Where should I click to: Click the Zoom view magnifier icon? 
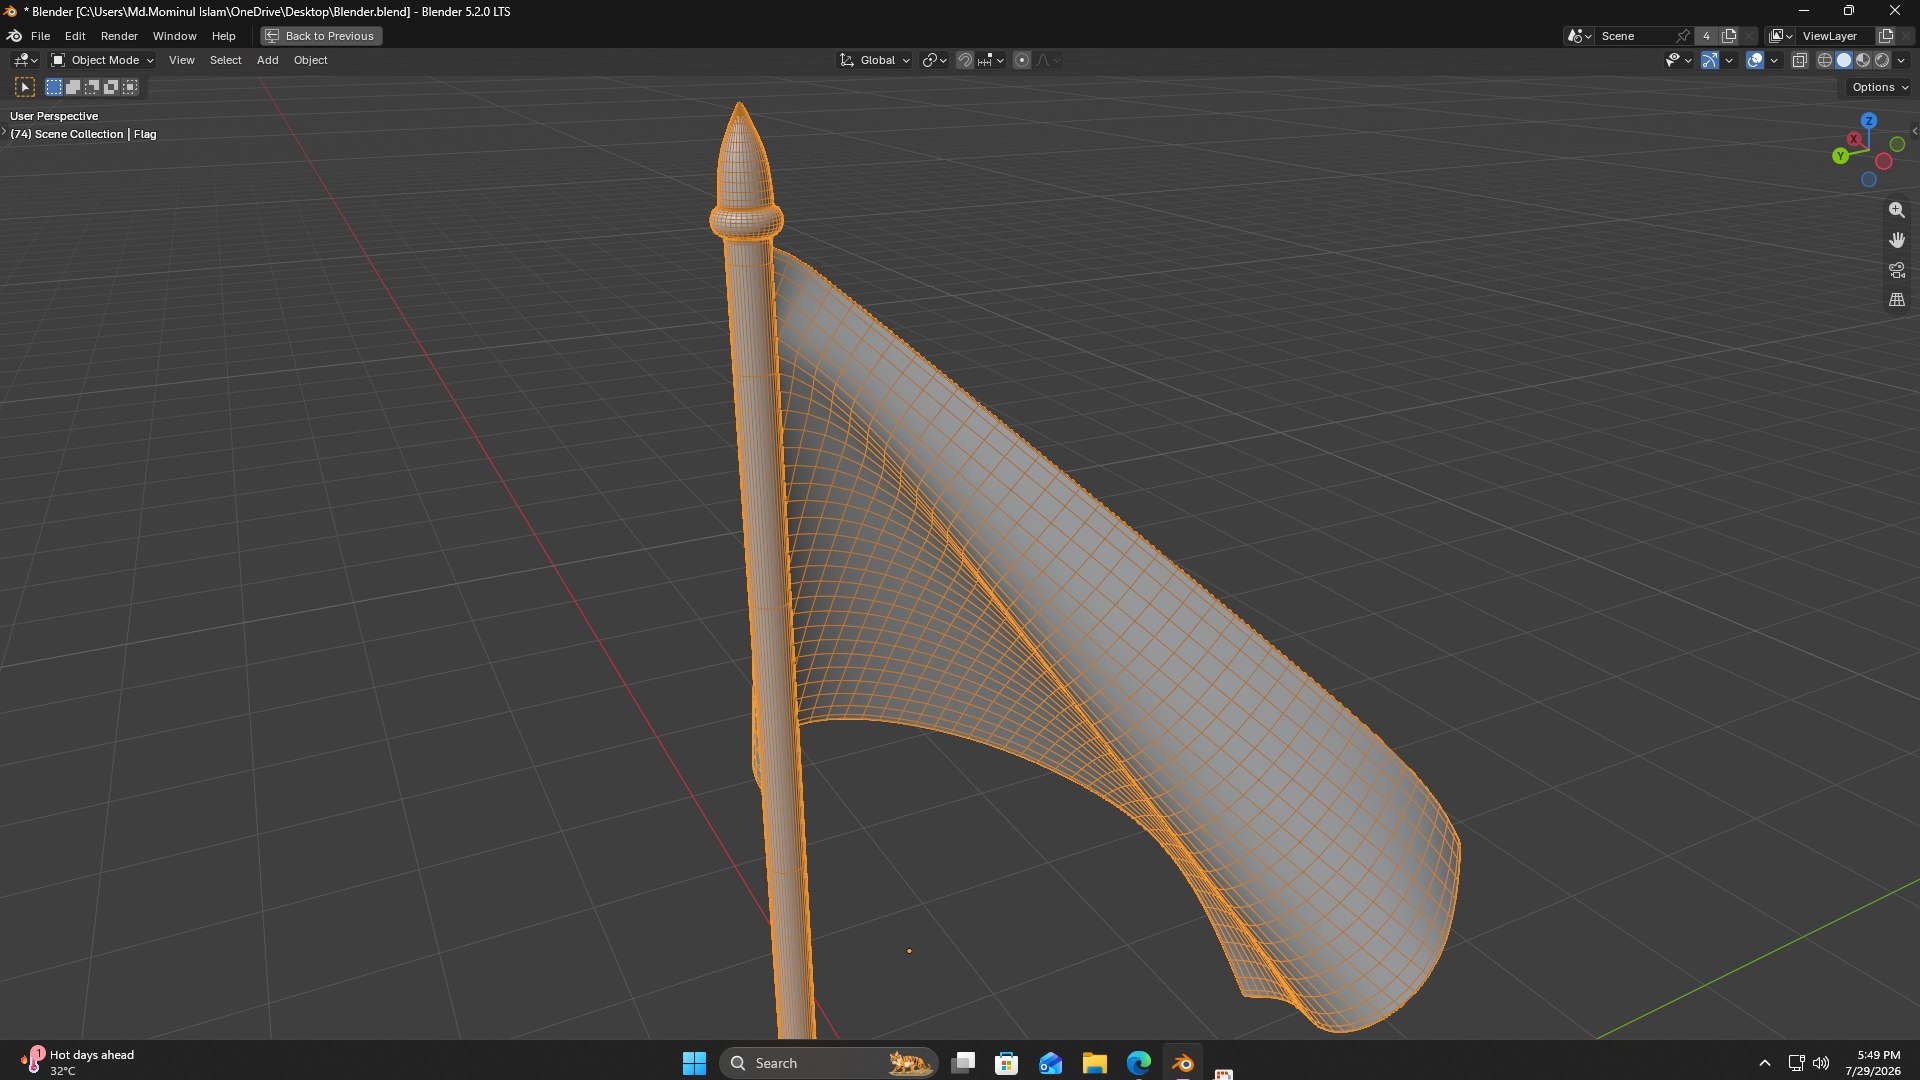(x=1896, y=210)
